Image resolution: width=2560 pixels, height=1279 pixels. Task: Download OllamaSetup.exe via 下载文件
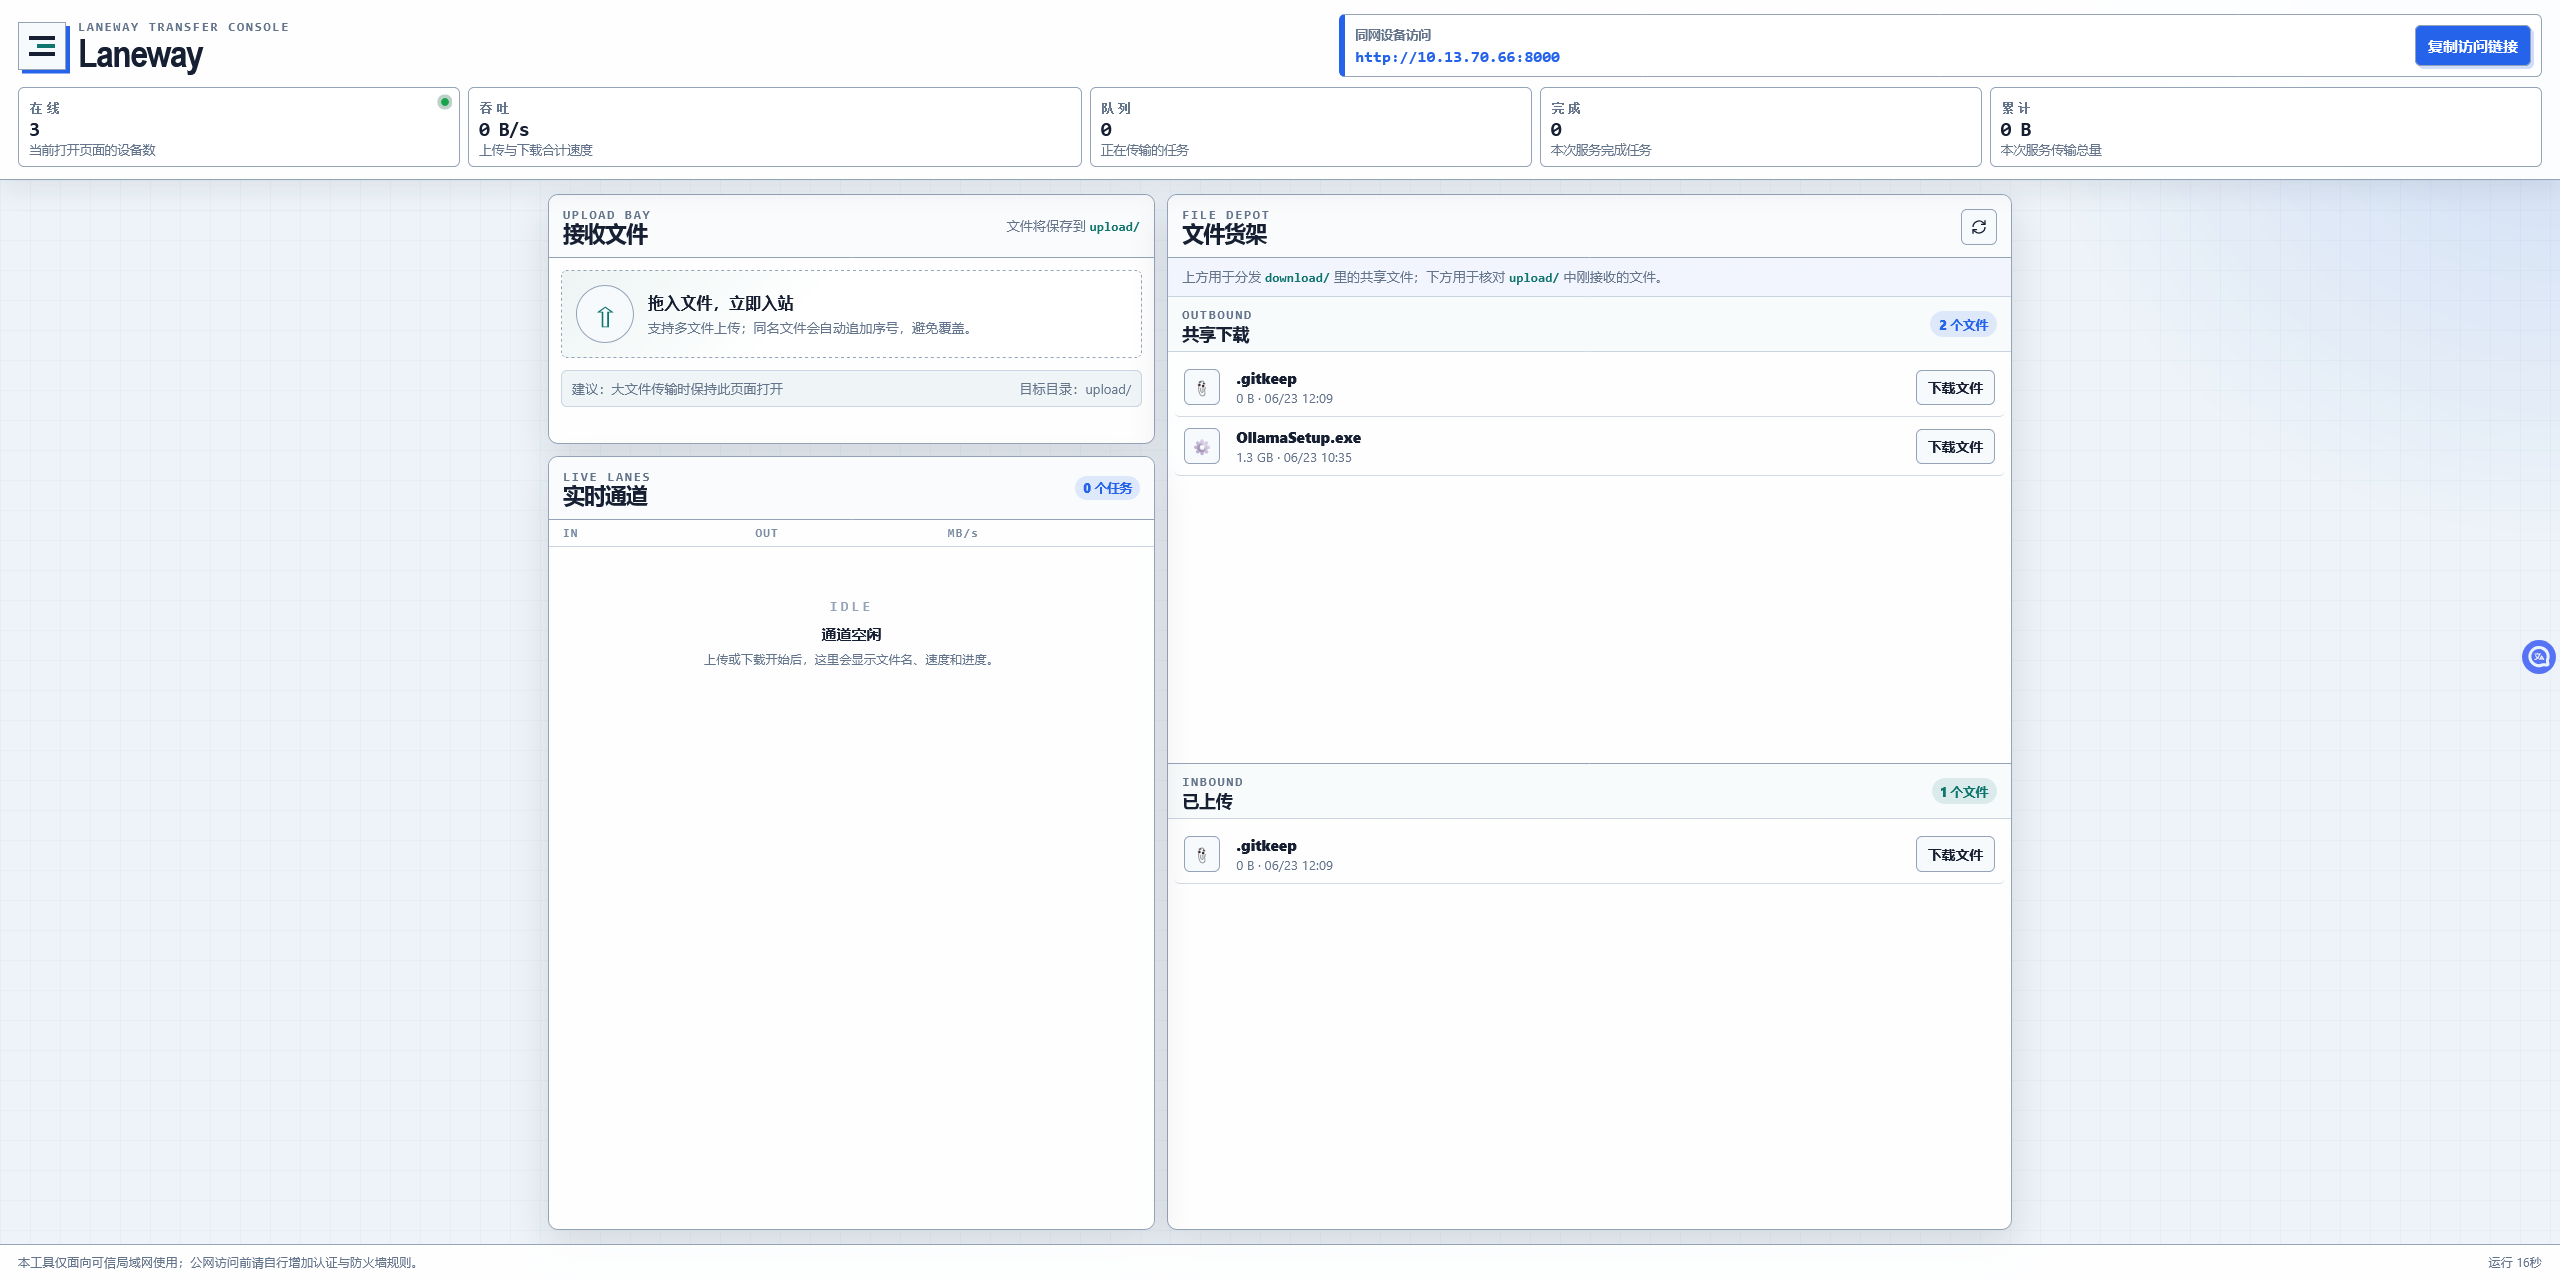tap(1955, 446)
